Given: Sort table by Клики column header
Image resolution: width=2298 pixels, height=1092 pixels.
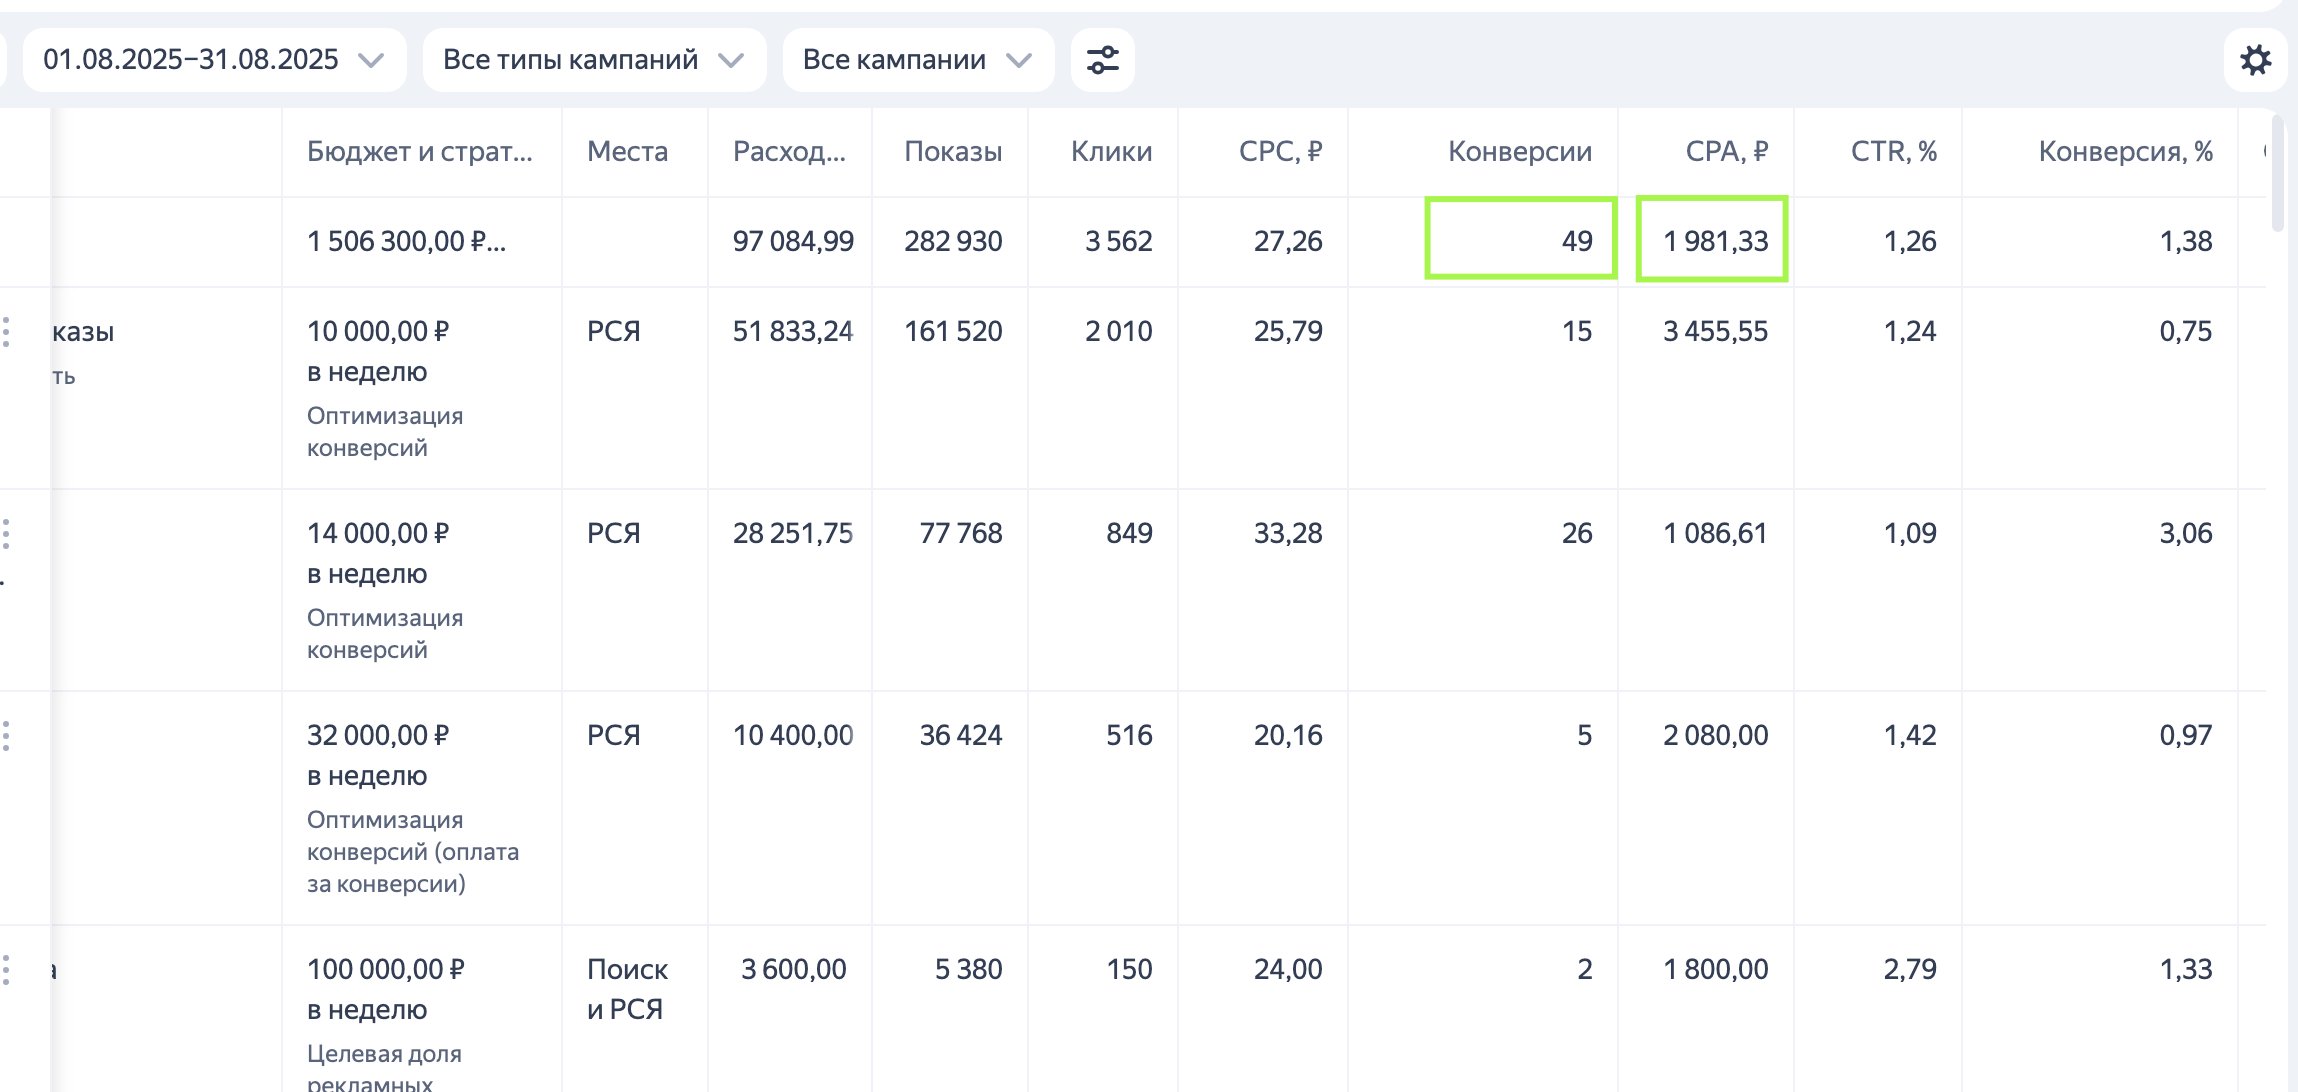Looking at the screenshot, I should [1111, 152].
